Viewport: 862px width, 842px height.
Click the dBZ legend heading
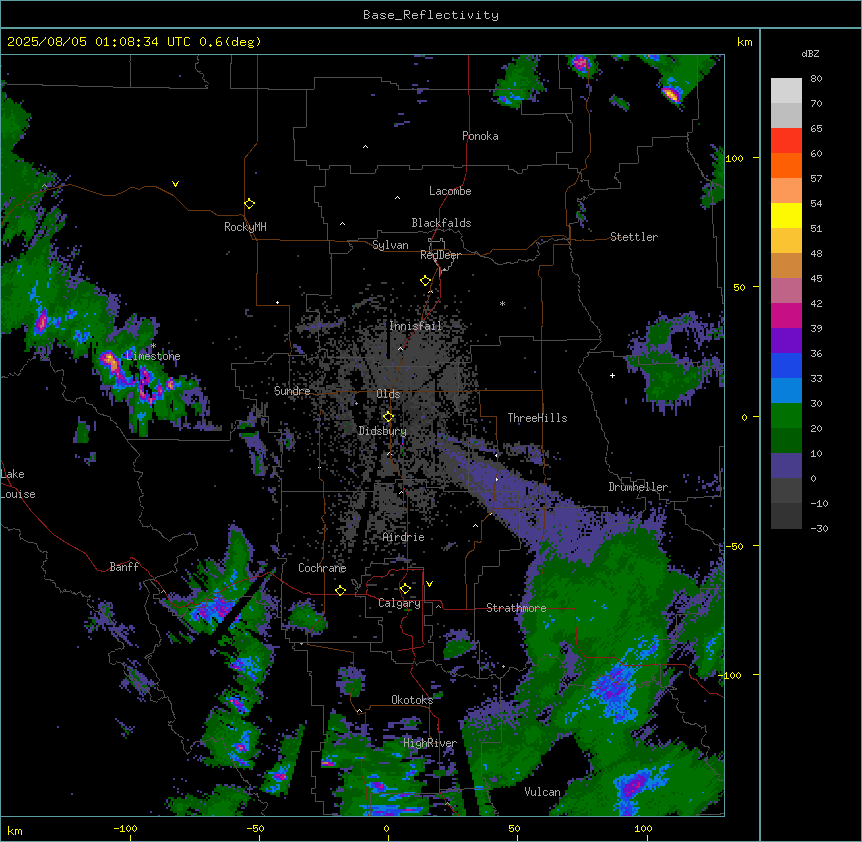[810, 53]
